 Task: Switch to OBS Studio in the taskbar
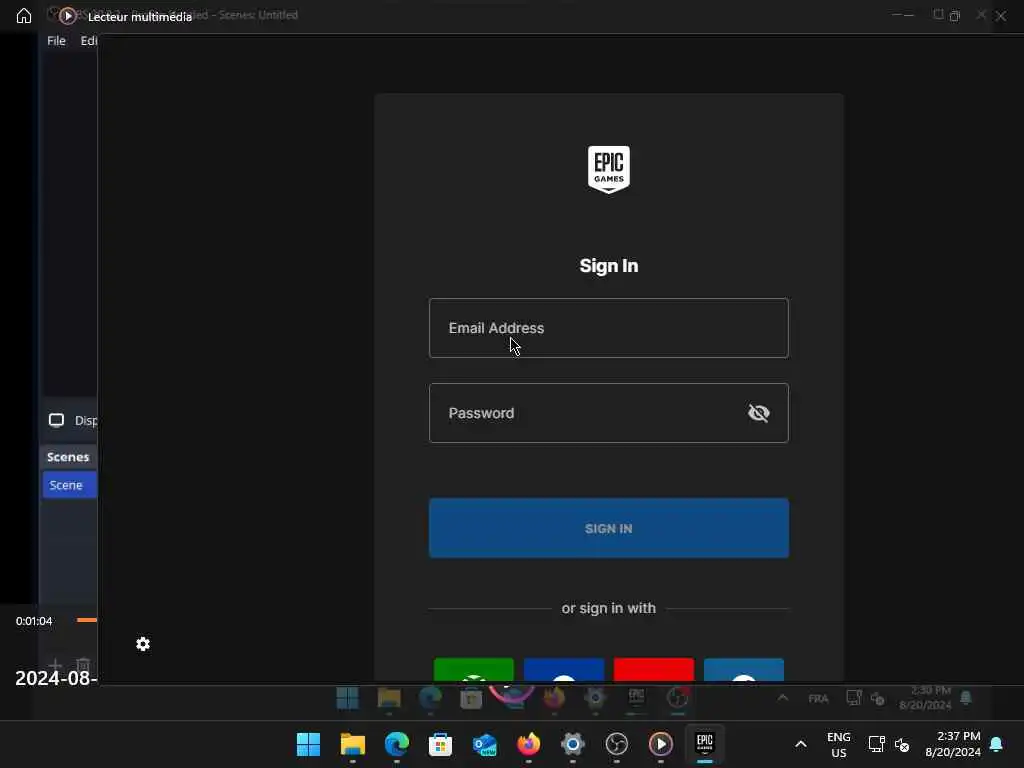[x=616, y=744]
